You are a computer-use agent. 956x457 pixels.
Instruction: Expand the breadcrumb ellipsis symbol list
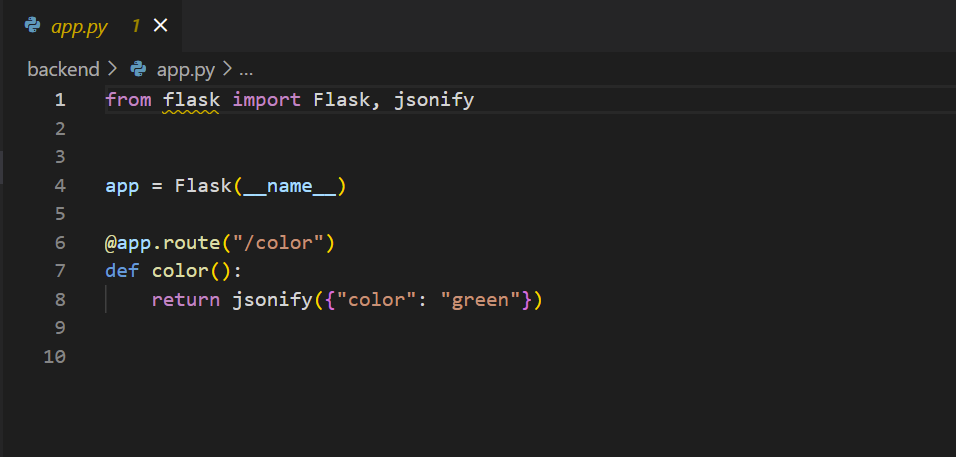(246, 70)
